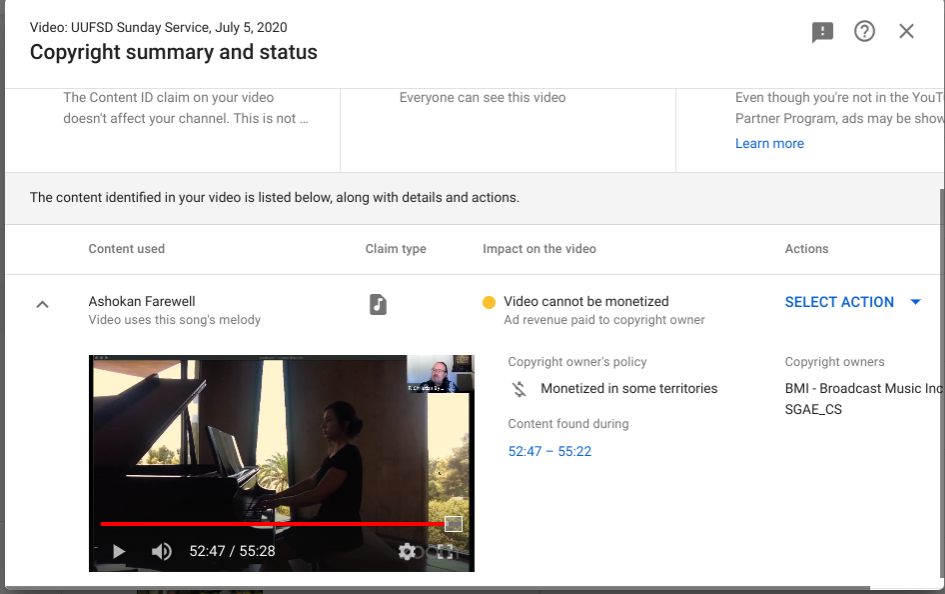
Task: Open the help question mark icon
Action: (x=864, y=31)
